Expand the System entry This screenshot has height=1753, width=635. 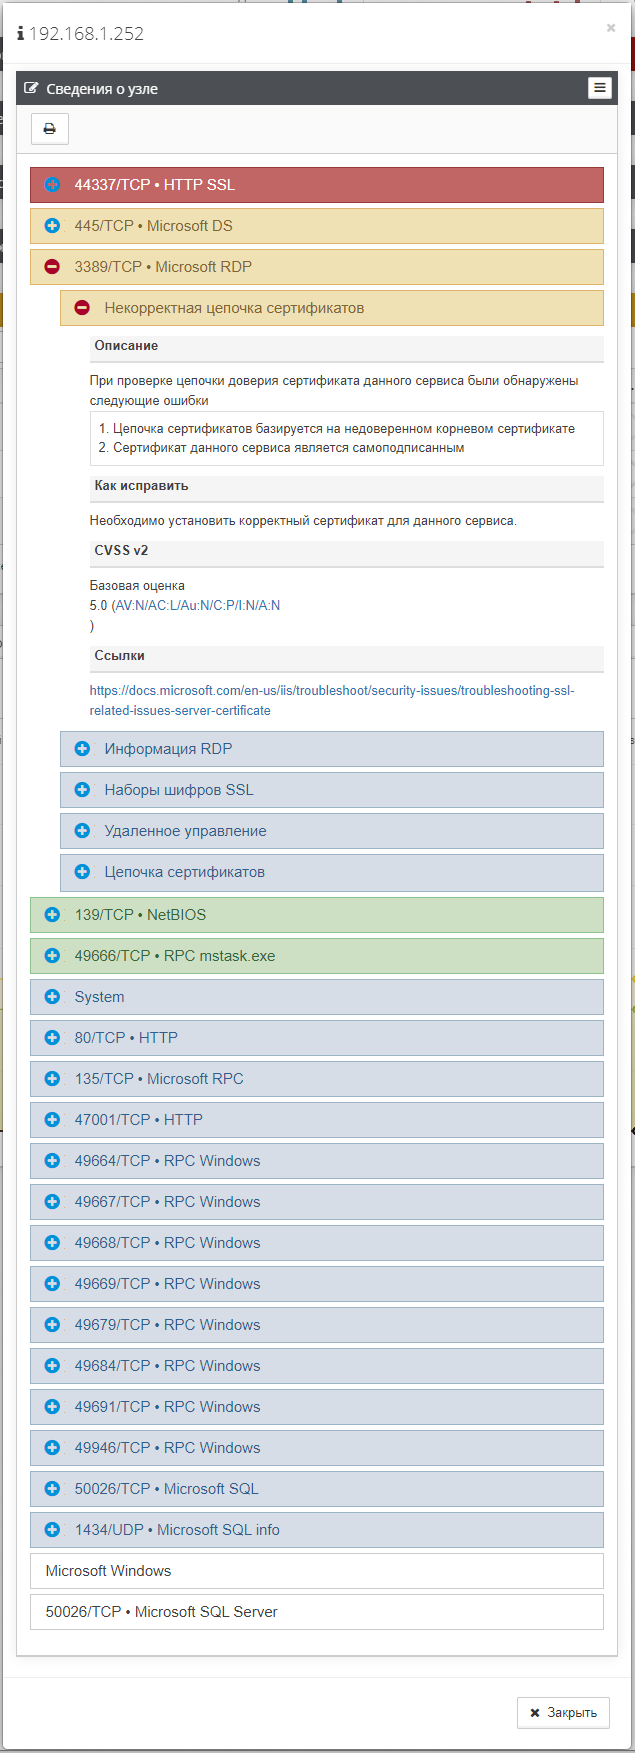pyautogui.click(x=52, y=997)
